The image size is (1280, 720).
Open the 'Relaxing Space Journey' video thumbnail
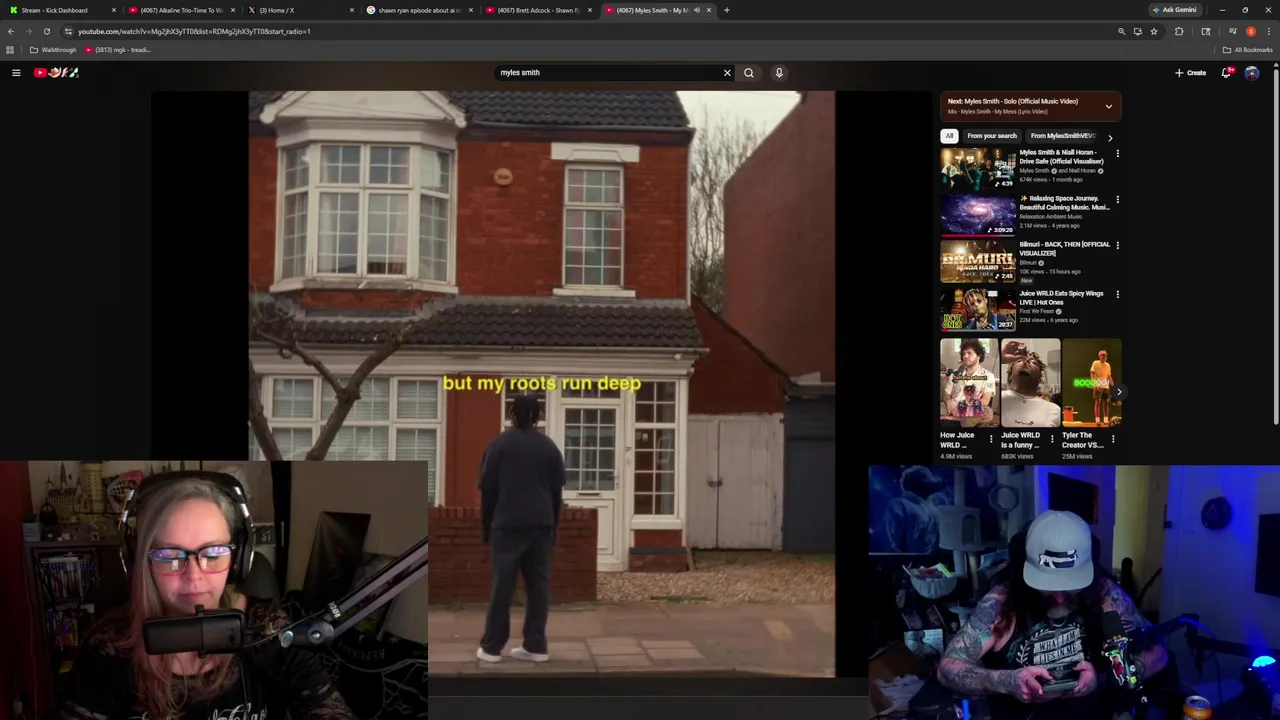pyautogui.click(x=978, y=214)
